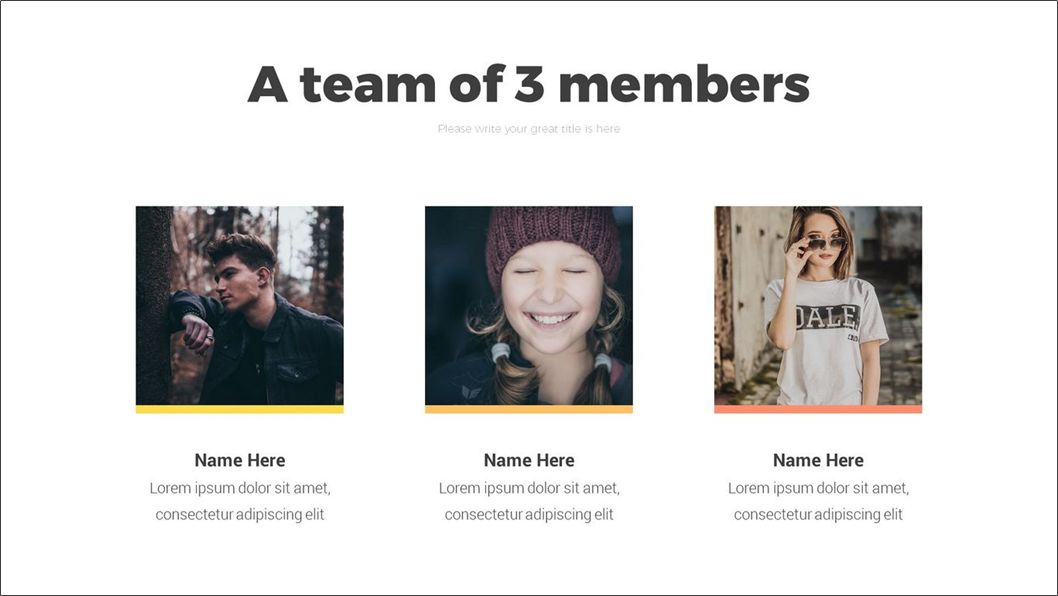
Task: Click the t-shirt lettering in third photo
Action: [x=827, y=317]
